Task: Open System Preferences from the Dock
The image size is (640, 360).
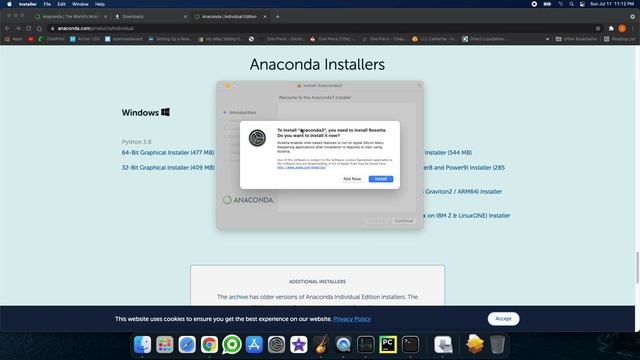Action: (276, 344)
